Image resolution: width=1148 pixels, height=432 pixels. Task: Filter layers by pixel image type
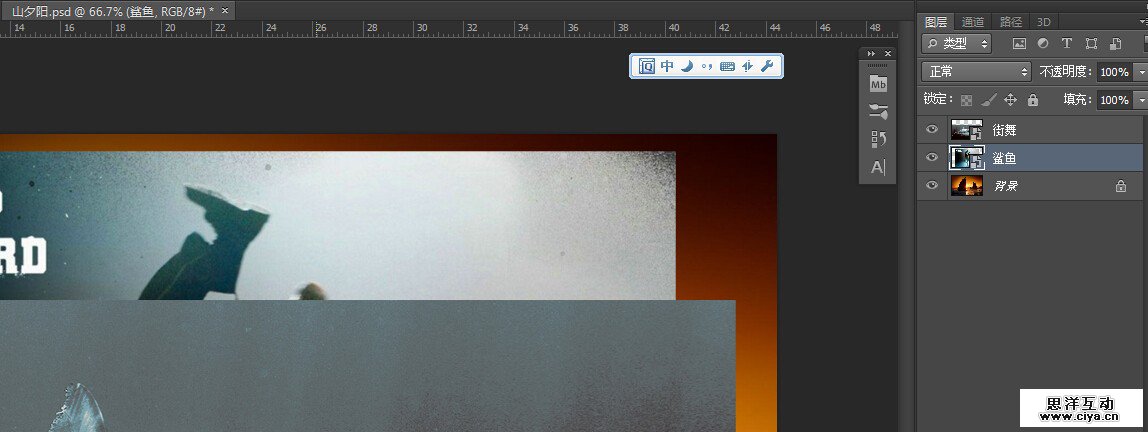click(1020, 44)
